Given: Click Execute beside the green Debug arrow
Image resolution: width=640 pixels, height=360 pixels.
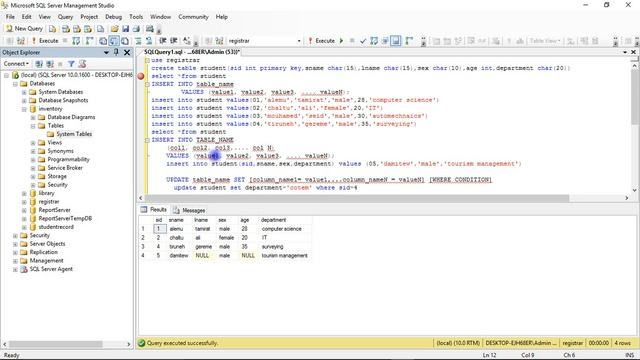Looking at the screenshot, I should point(322,41).
